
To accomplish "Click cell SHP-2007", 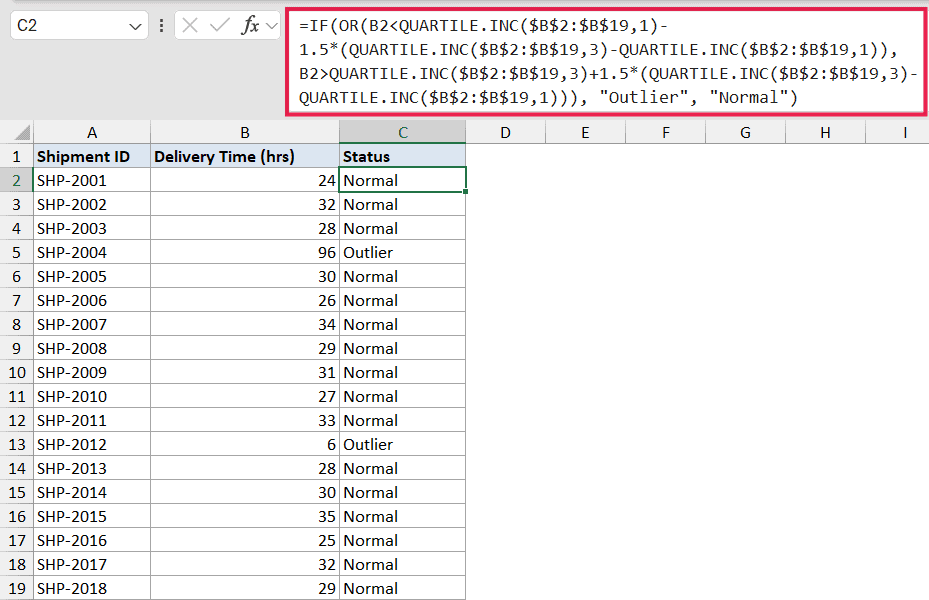I will (x=92, y=324).
